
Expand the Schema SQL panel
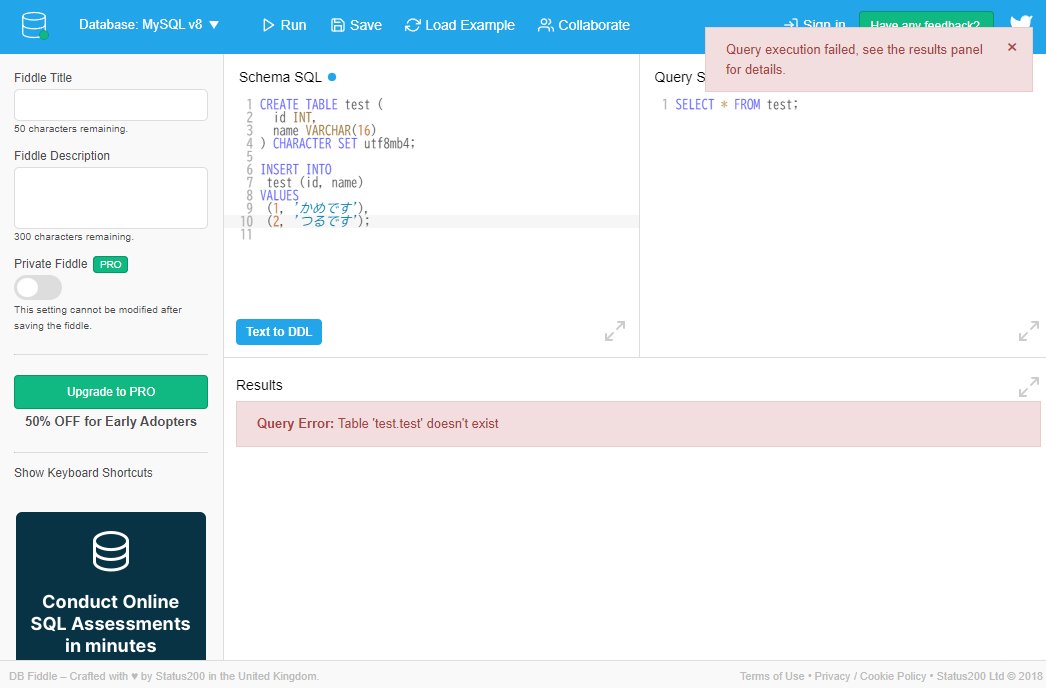pyautogui.click(x=614, y=331)
